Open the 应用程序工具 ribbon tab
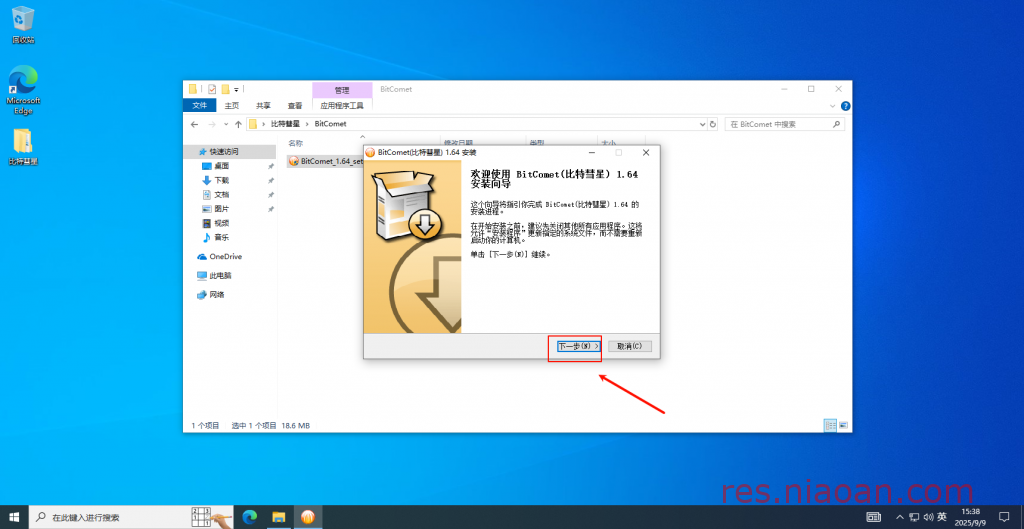This screenshot has height=529, width=1024. 342,105
